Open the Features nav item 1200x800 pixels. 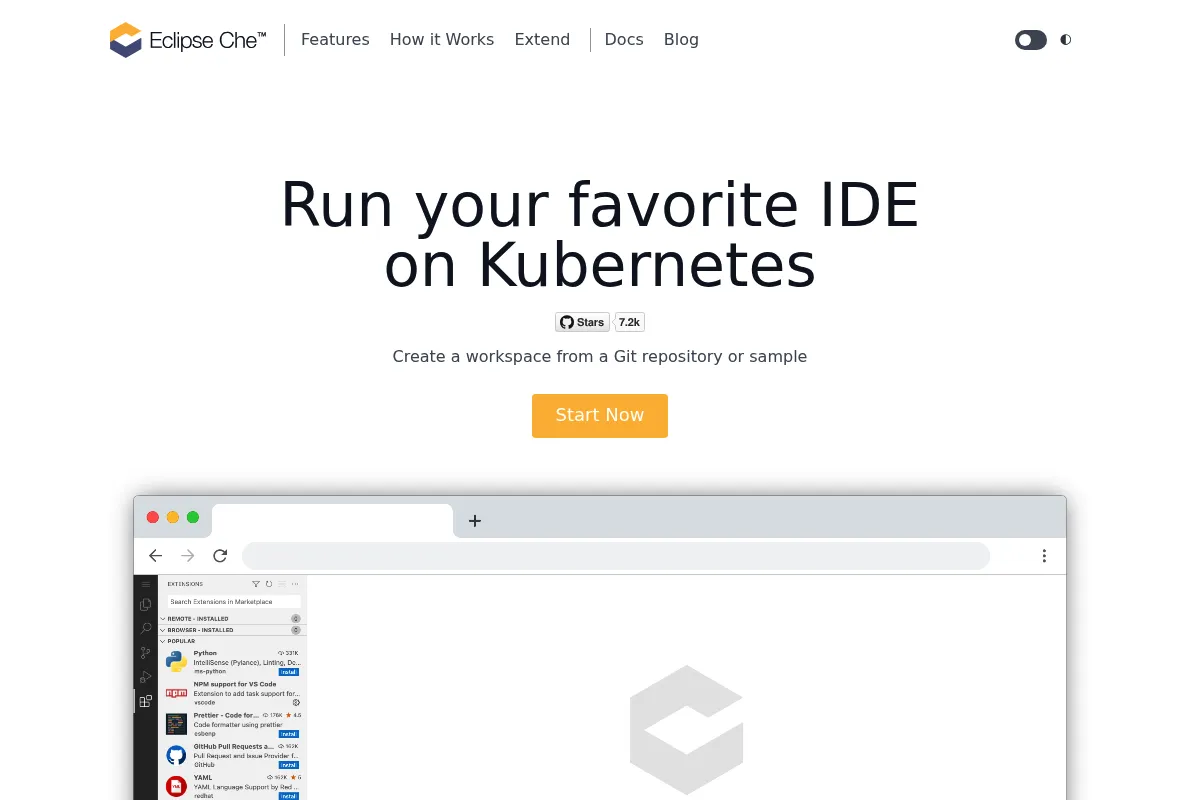click(335, 40)
